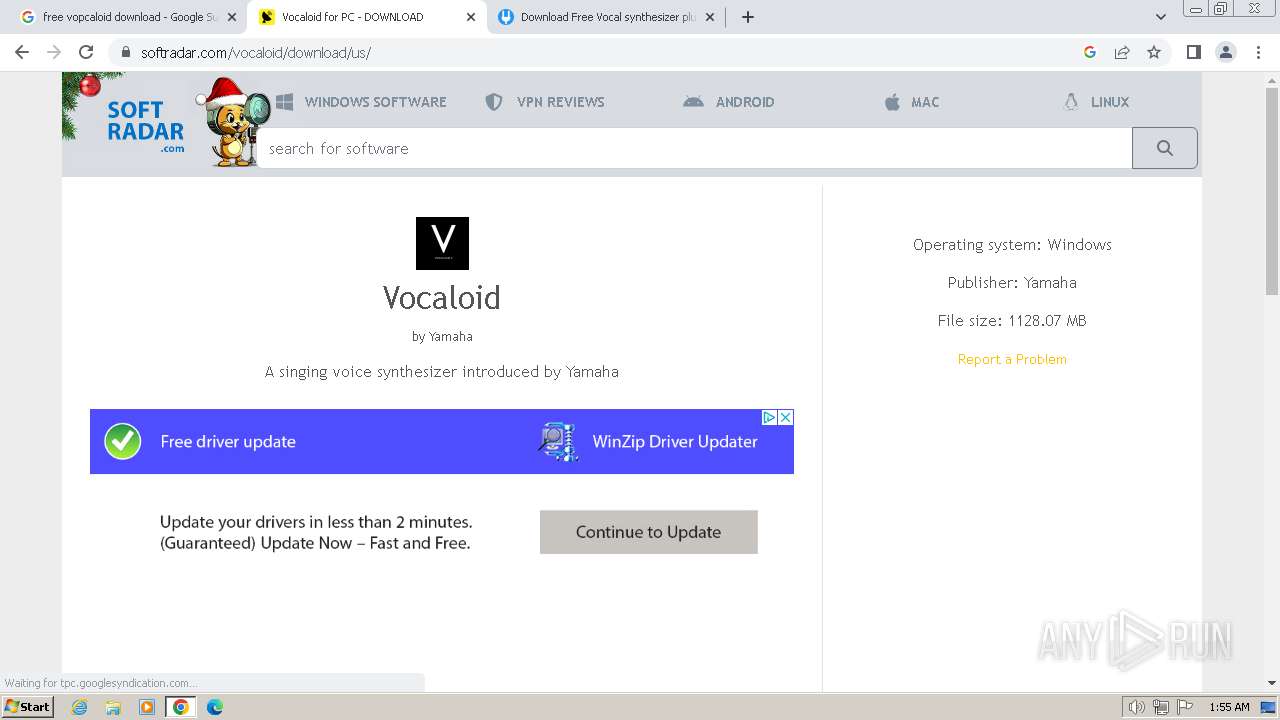Viewport: 1280px width, 720px height.
Task: Open the network tray icon
Action: tap(1161, 707)
